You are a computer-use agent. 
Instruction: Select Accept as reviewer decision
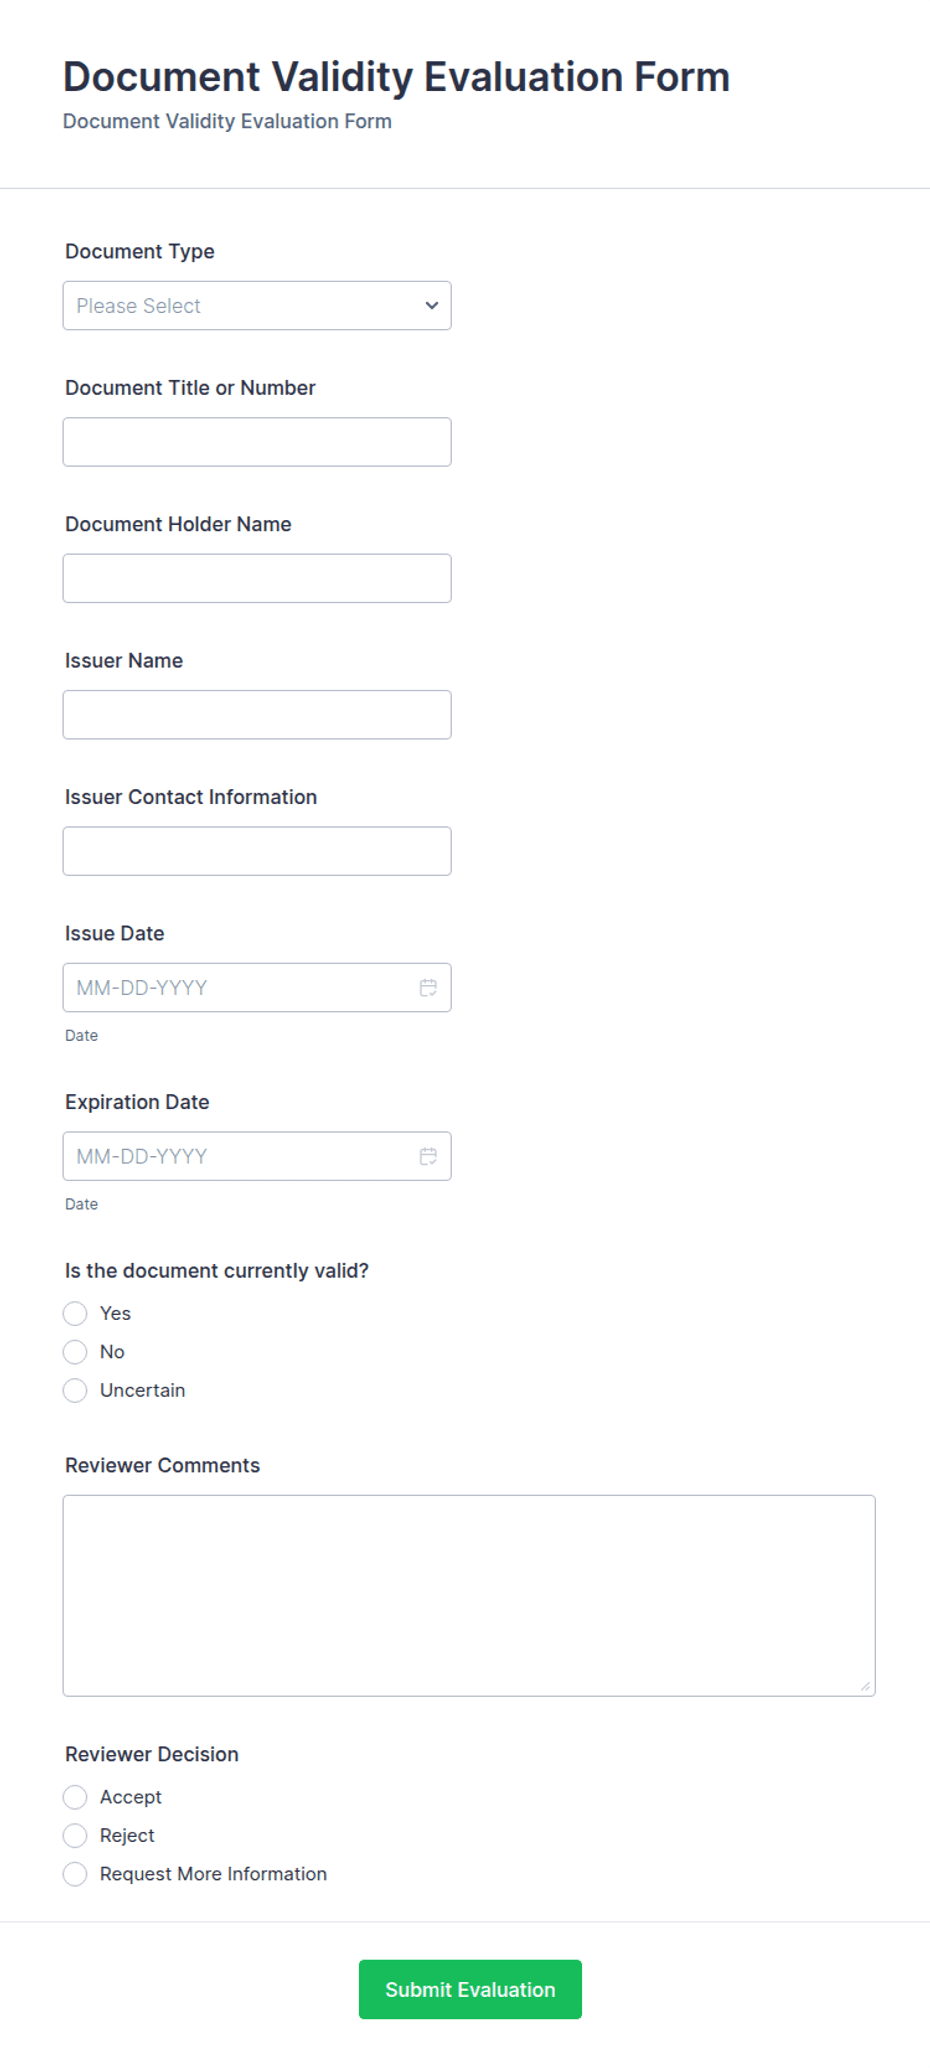75,1797
